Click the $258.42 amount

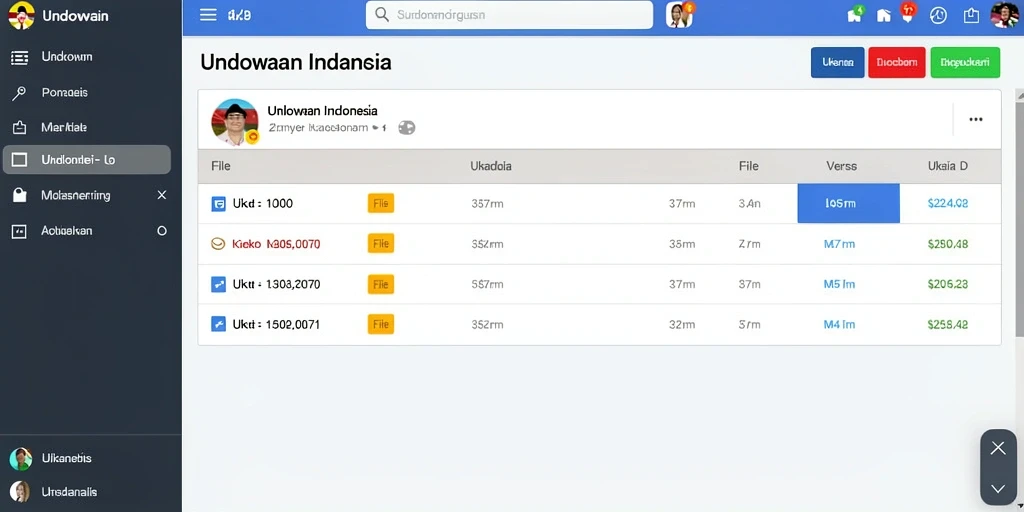(x=948, y=324)
